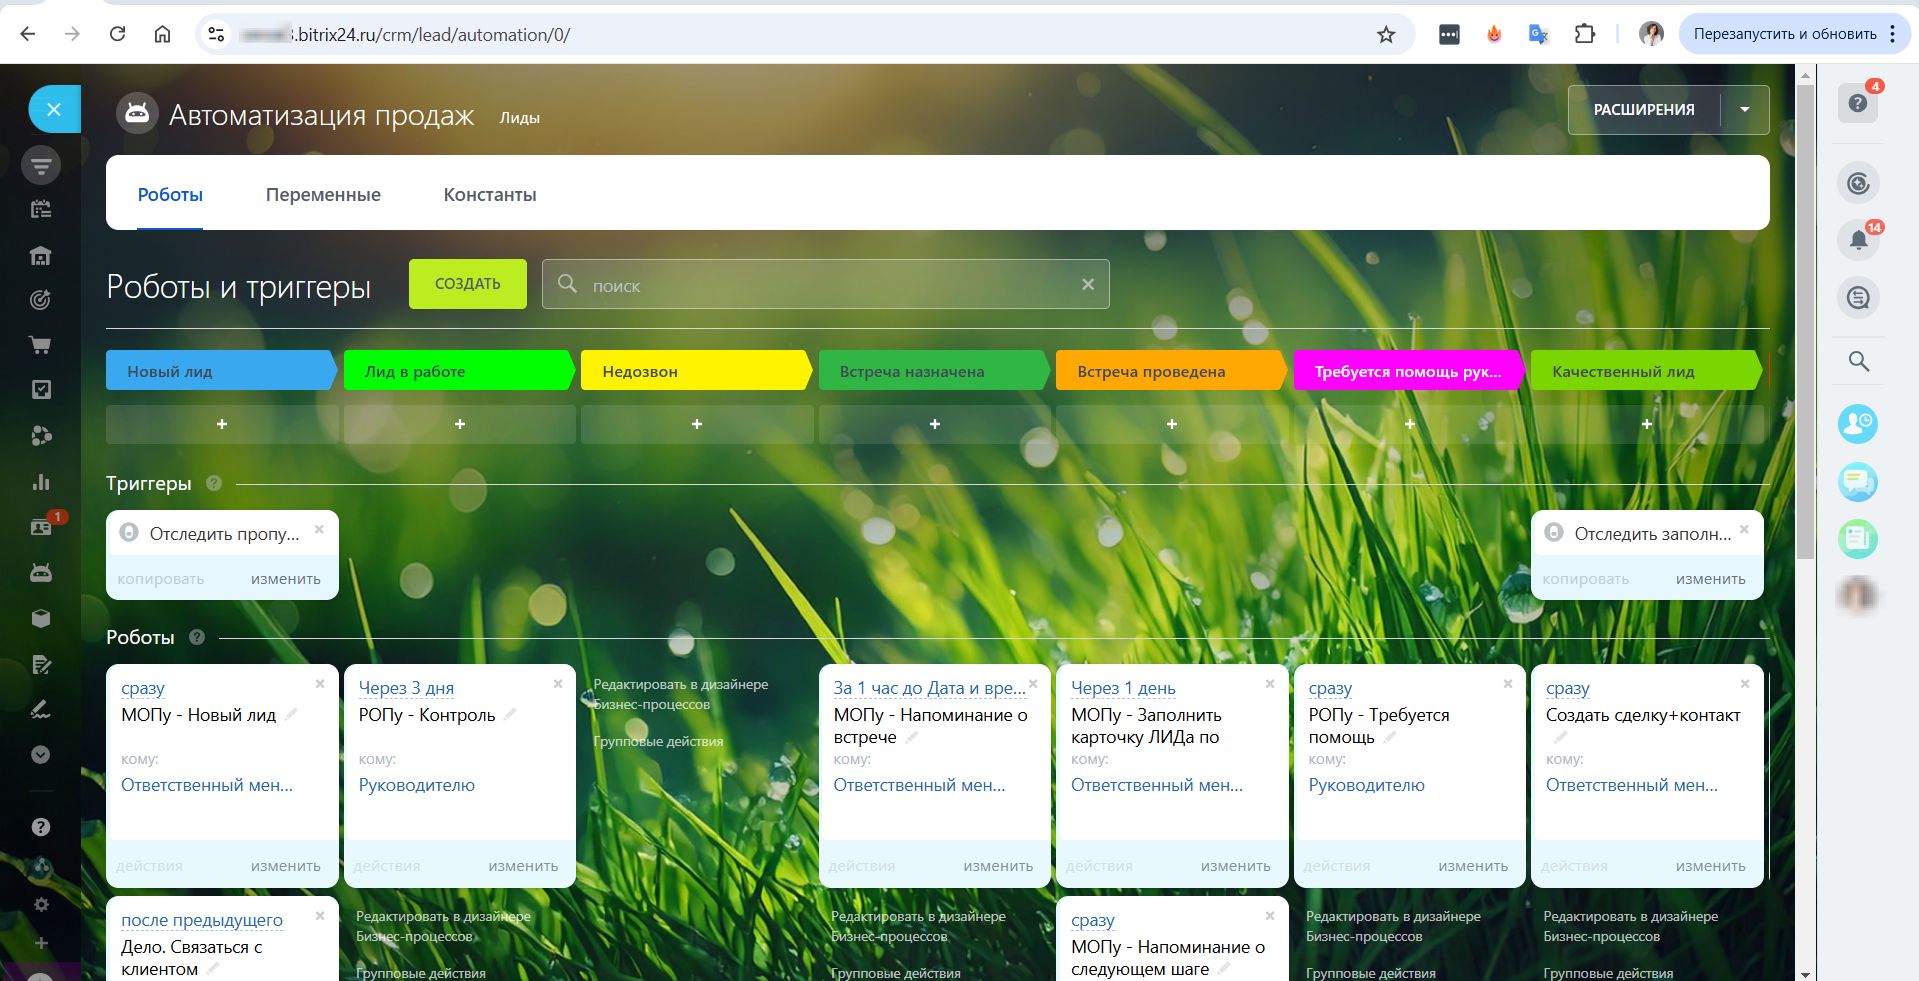
Task: Bookmark this page with the star icon
Action: click(1386, 35)
